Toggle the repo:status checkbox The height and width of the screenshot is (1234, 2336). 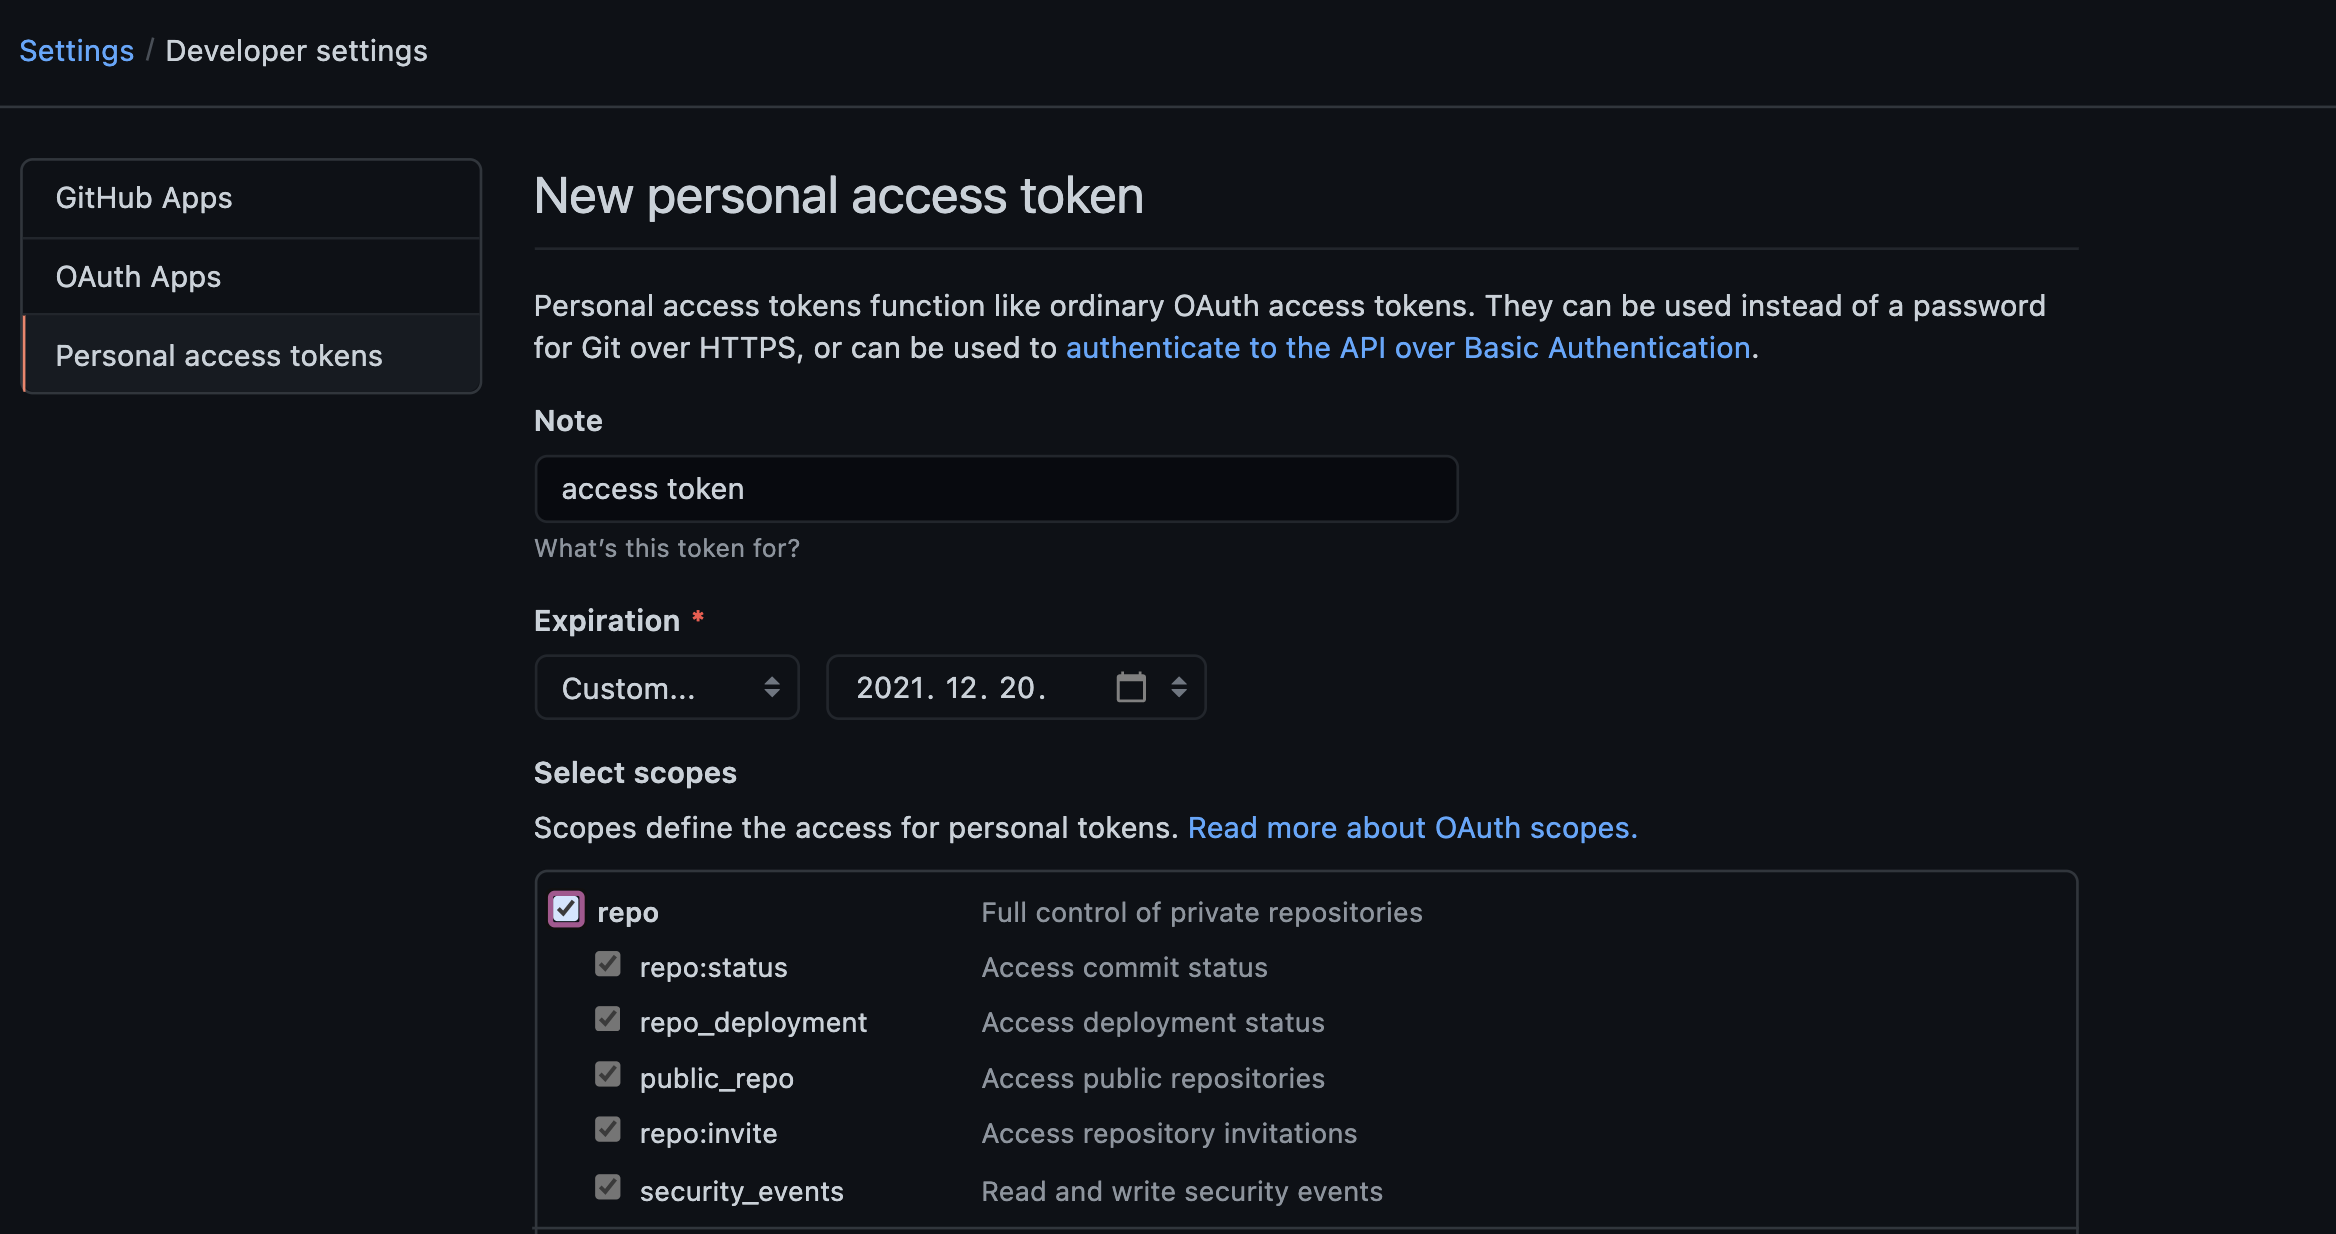pyautogui.click(x=608, y=964)
